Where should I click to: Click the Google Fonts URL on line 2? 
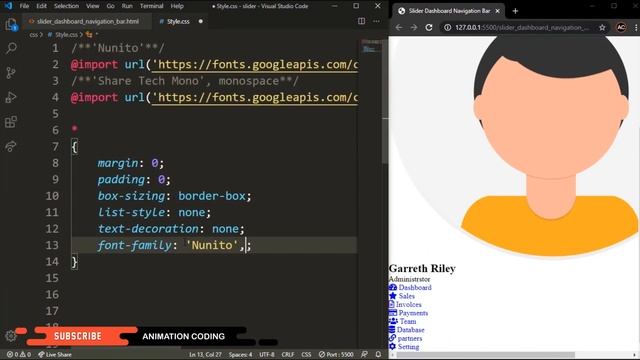[255, 64]
